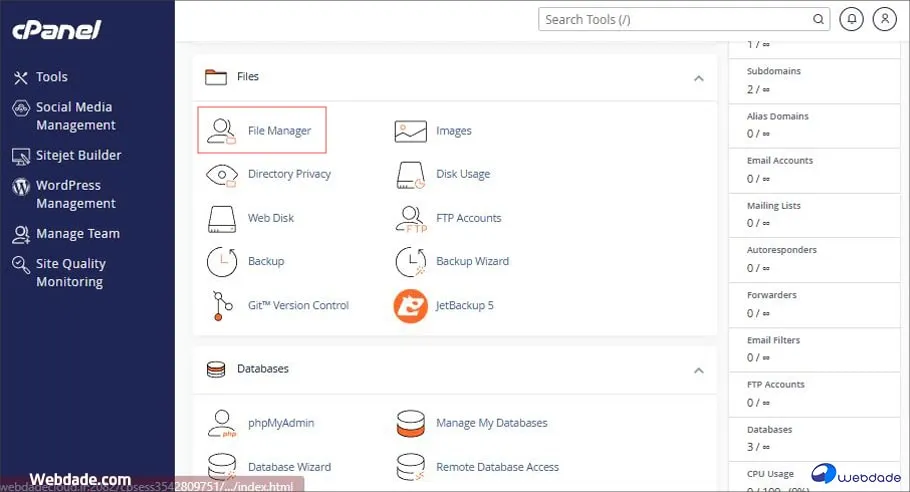Click the FTP Accounts icon
This screenshot has height=492, width=910.
(410, 218)
